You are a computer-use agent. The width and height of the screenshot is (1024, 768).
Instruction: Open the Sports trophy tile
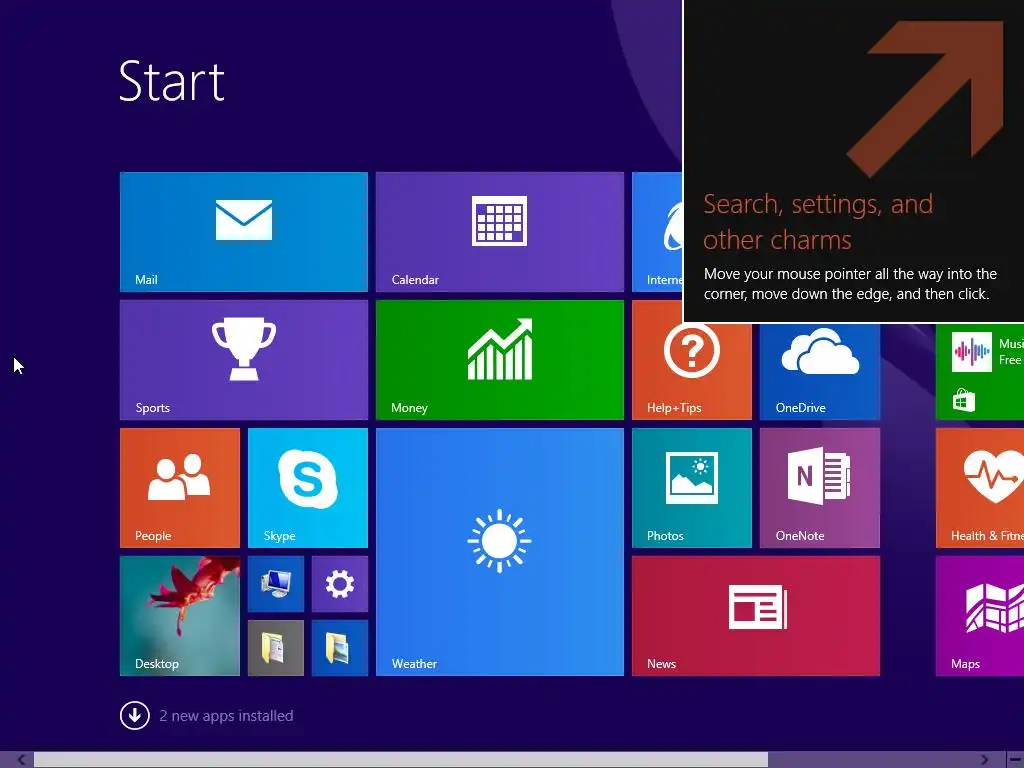(244, 360)
